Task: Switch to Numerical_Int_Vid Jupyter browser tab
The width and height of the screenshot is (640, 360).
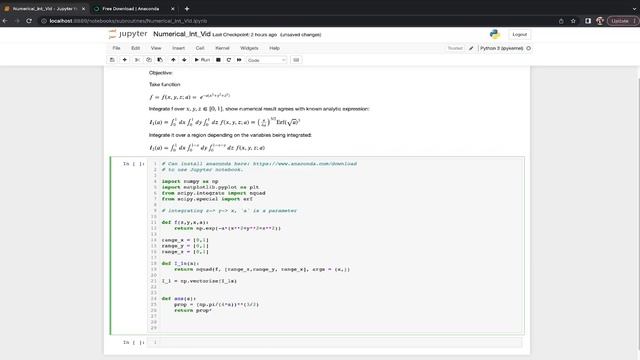Action: tap(44, 9)
